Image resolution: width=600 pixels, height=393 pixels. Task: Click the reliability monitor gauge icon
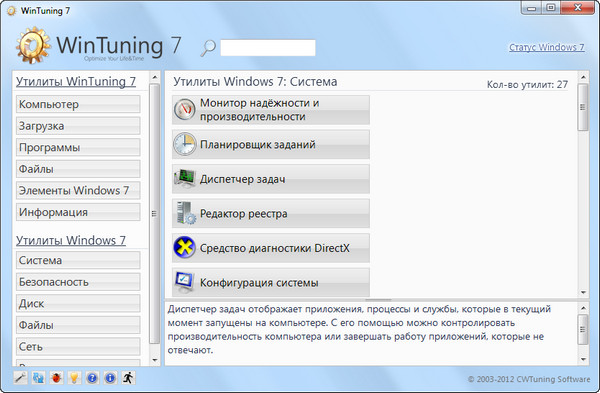point(185,110)
